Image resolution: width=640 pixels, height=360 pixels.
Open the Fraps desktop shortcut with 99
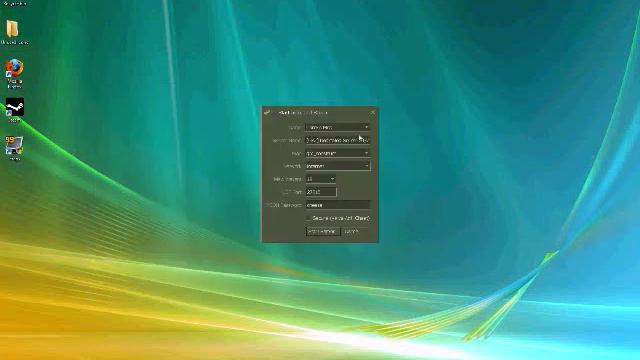click(x=14, y=148)
